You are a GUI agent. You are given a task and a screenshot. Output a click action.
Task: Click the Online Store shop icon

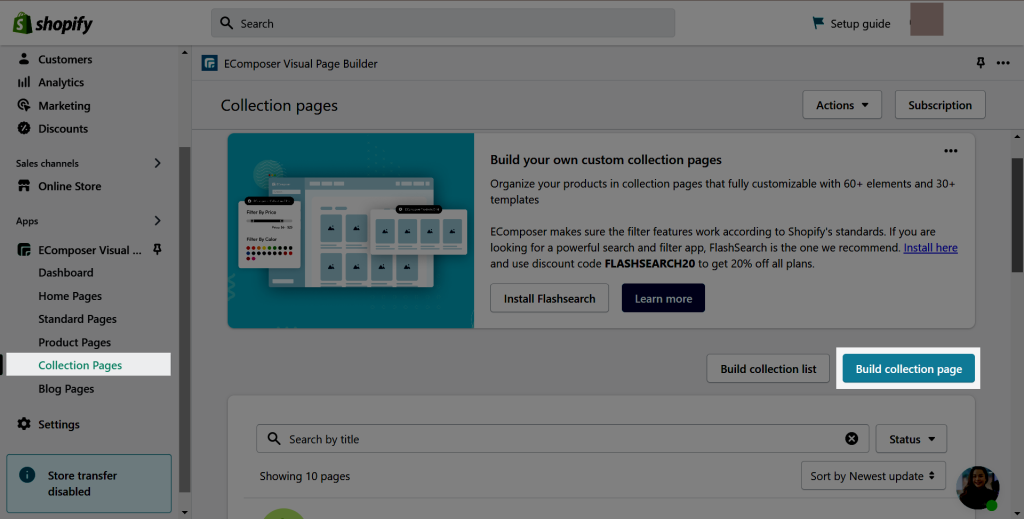click(x=24, y=186)
